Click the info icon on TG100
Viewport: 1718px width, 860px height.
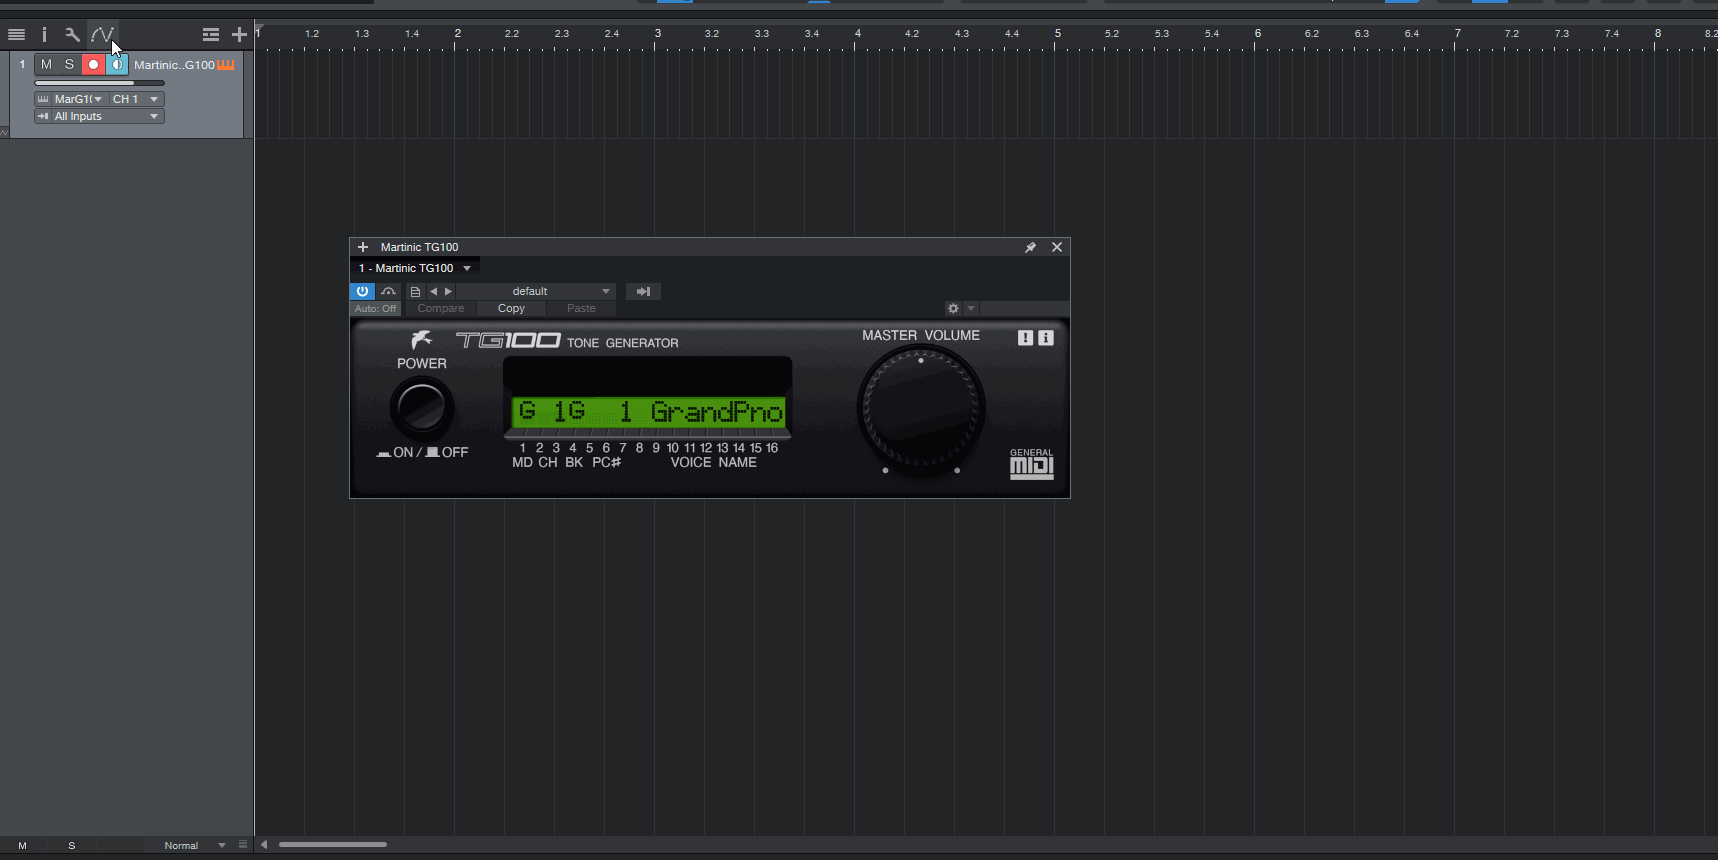click(x=1046, y=338)
